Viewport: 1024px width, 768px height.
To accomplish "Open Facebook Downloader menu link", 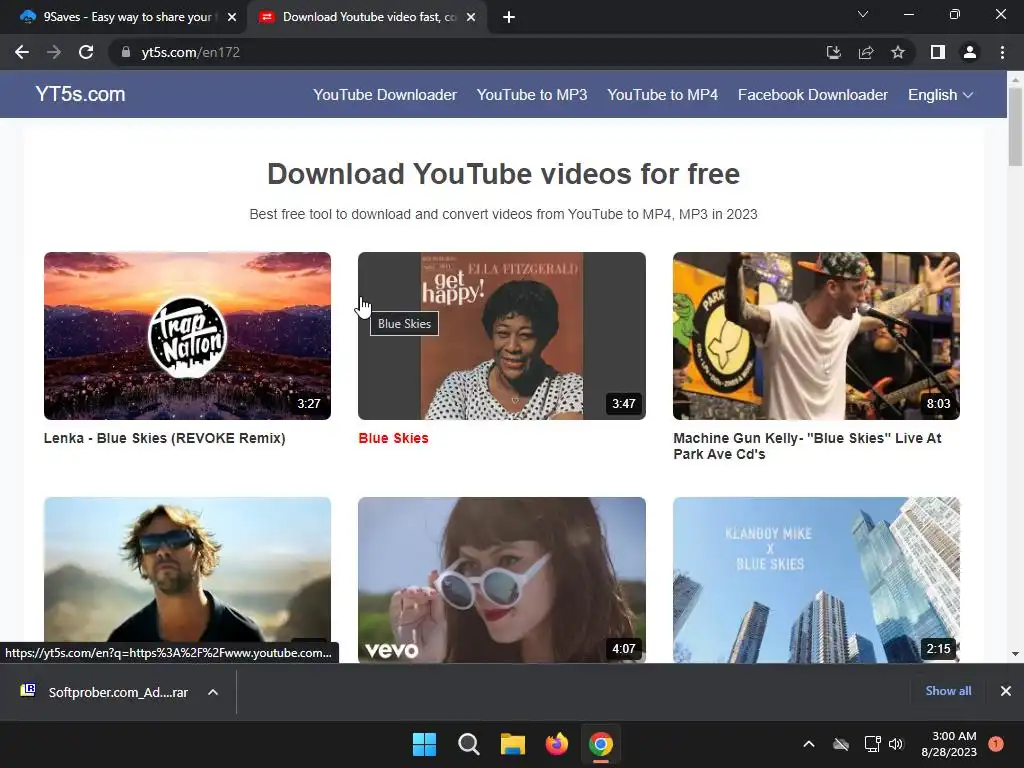I will (812, 95).
